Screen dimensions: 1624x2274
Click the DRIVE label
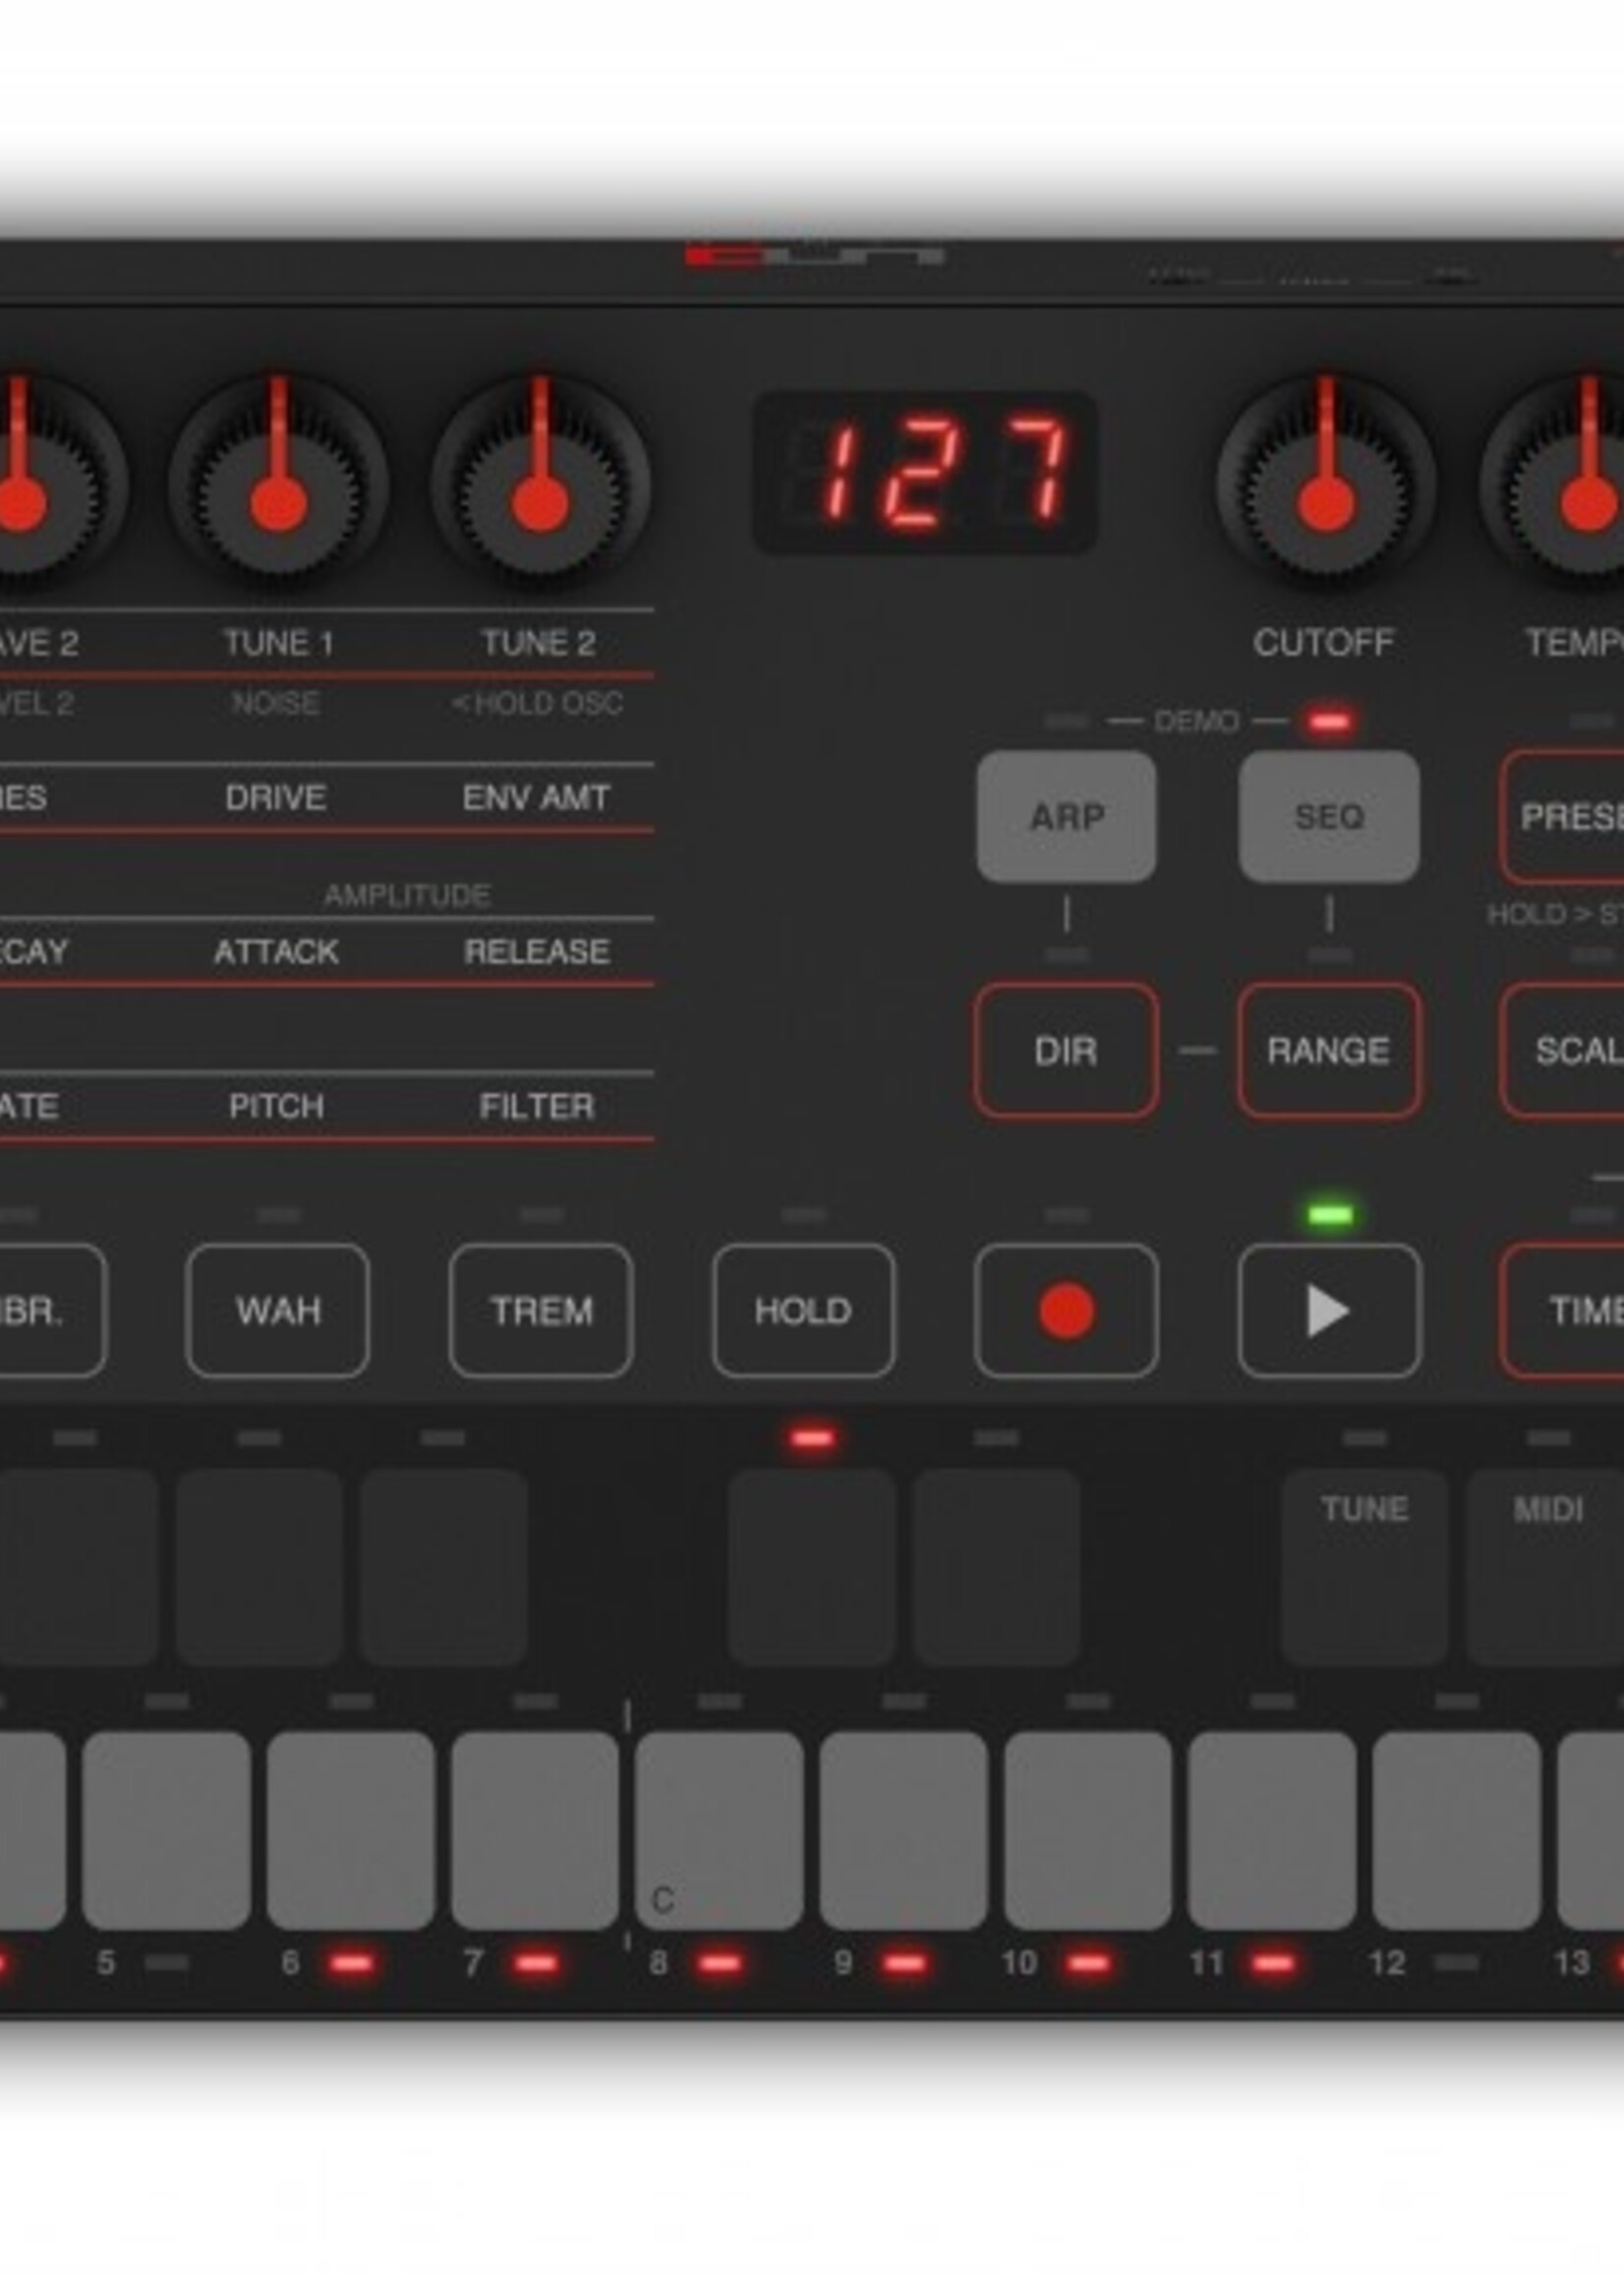pyautogui.click(x=276, y=797)
